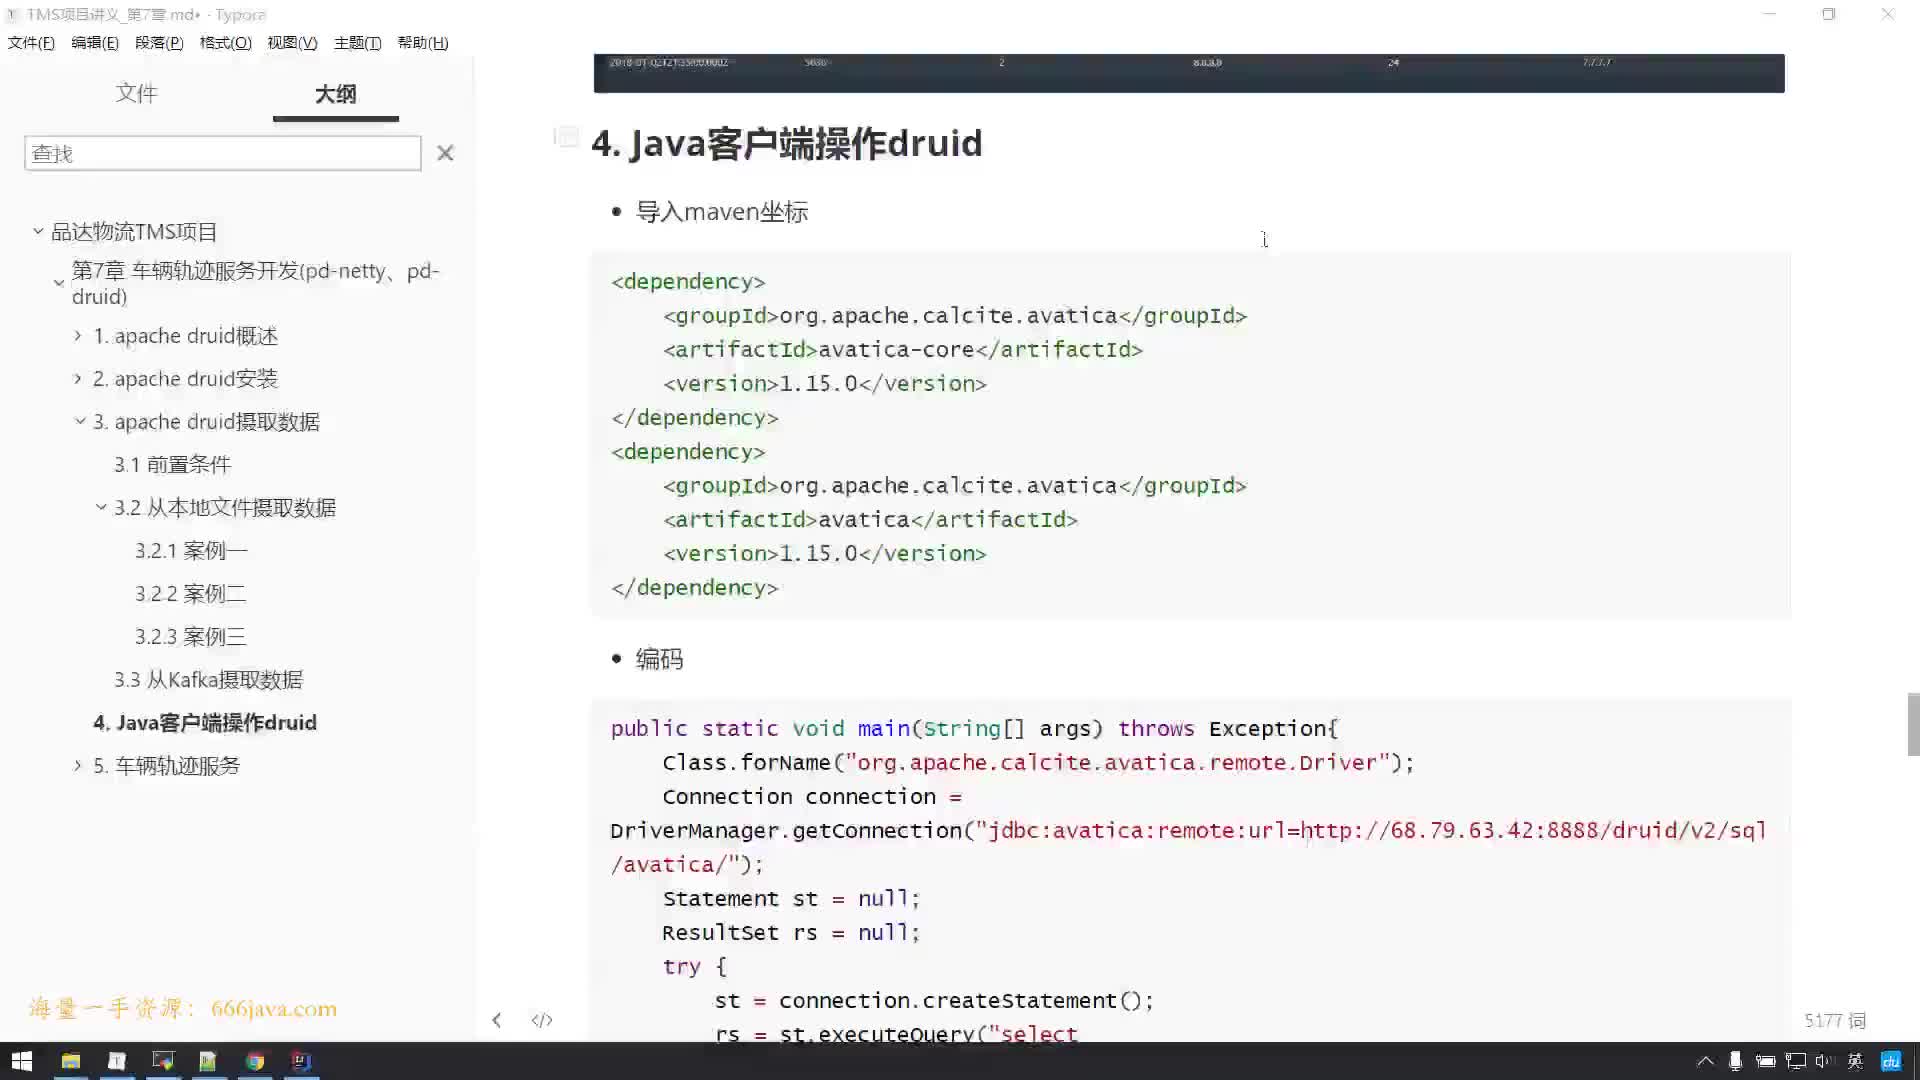Minimize the Typora window

pyautogui.click(x=1769, y=14)
